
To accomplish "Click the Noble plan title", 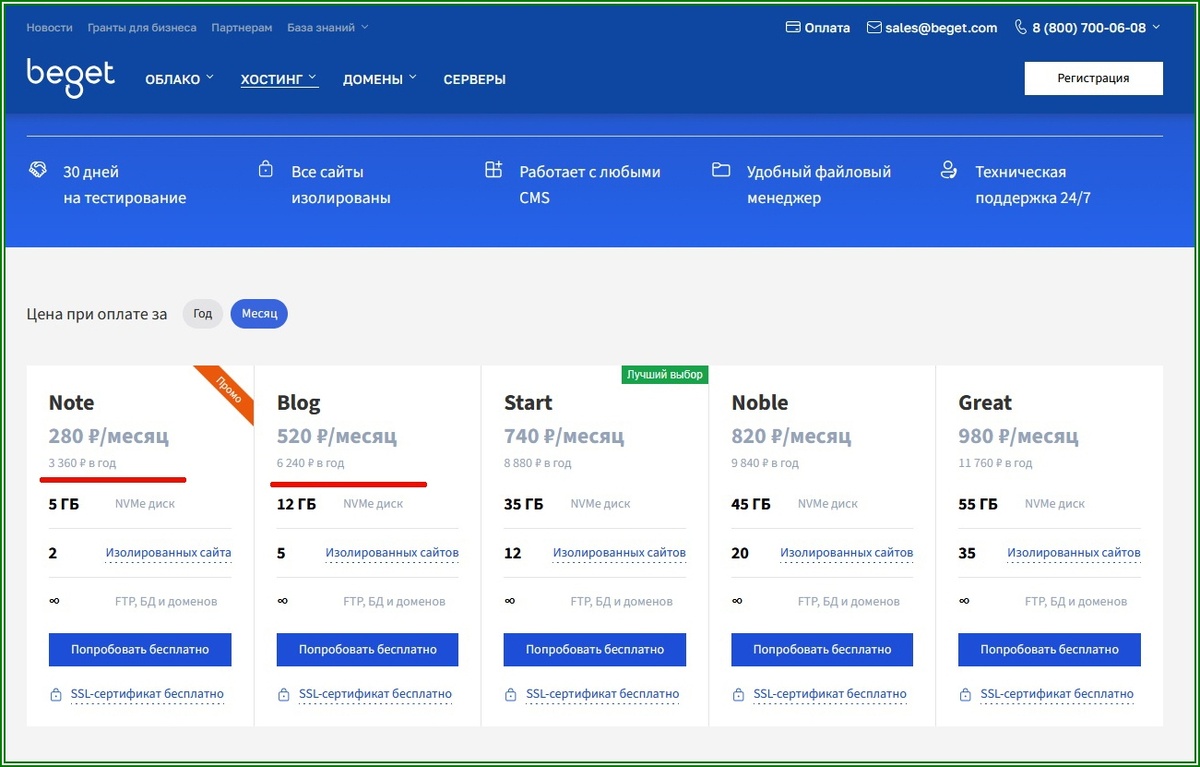I will click(760, 403).
